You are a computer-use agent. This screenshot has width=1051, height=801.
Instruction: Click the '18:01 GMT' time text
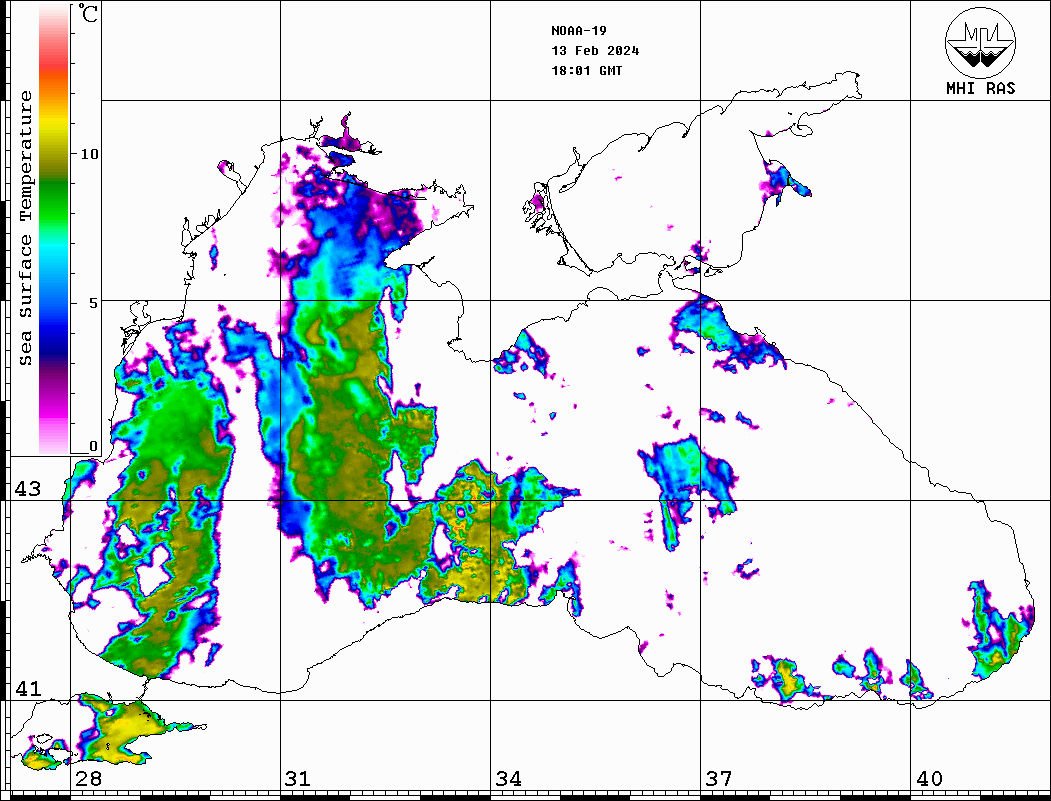(x=587, y=70)
